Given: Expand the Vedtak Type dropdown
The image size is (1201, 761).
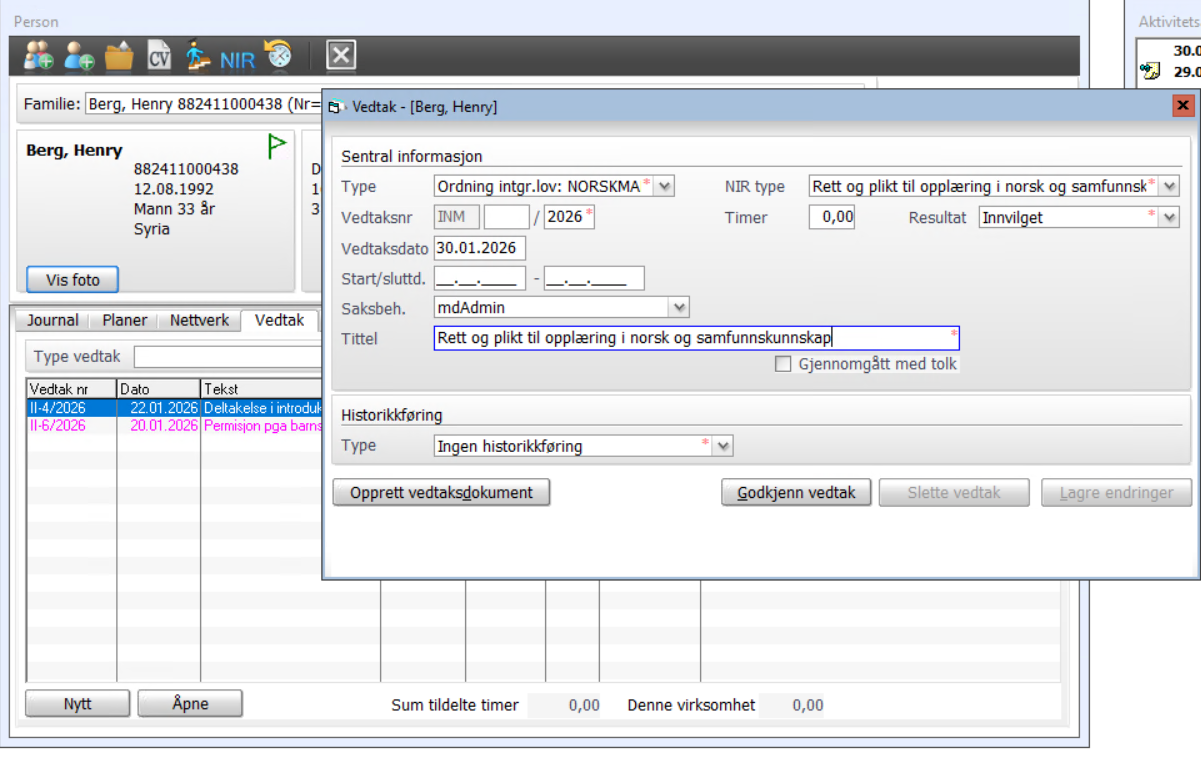Looking at the screenshot, I should tap(665, 186).
